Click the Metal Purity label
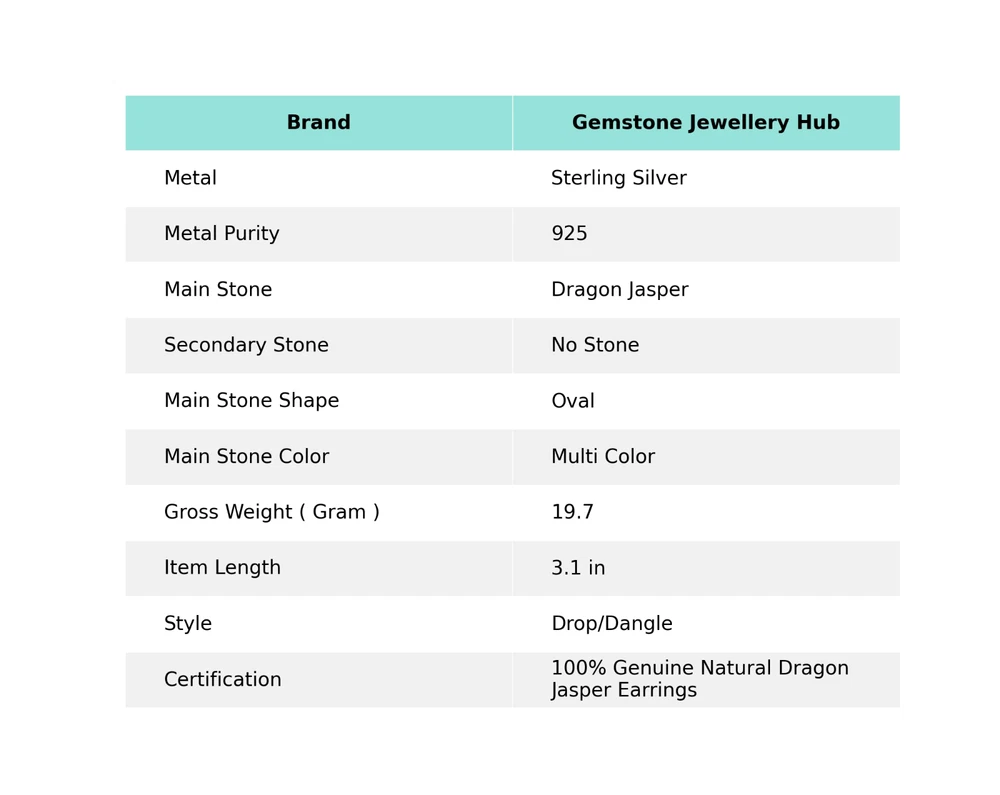Screen dimensions: 1000x795 point(221,234)
